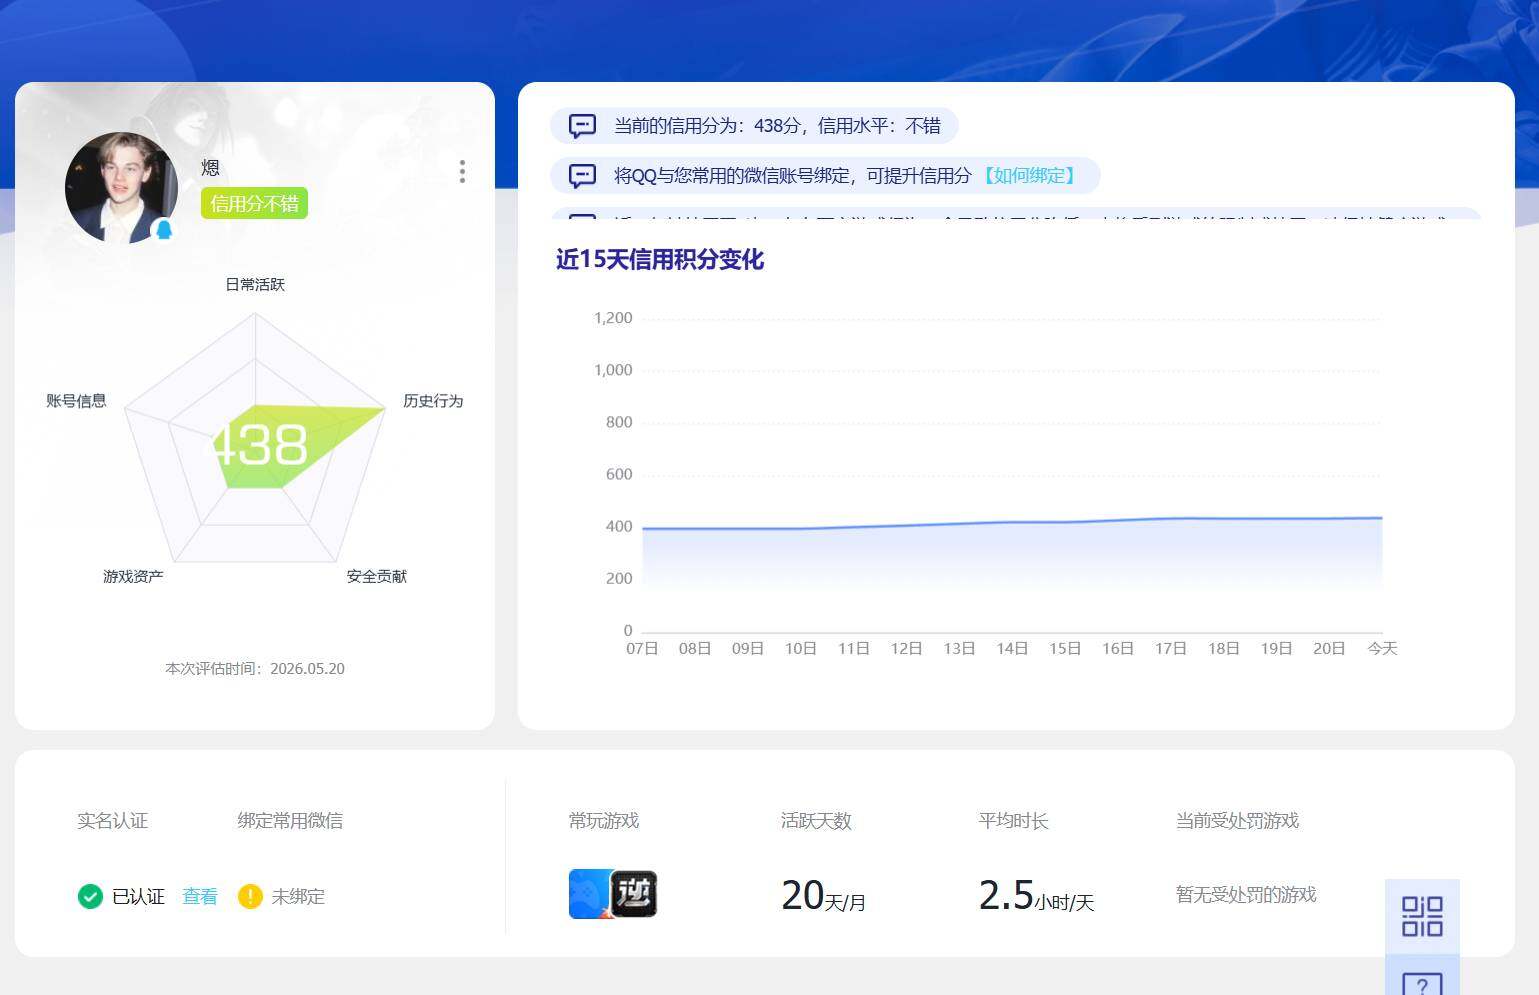Click the 1,200 y-axis value on chart
Image resolution: width=1539 pixels, height=995 pixels.
[613, 318]
